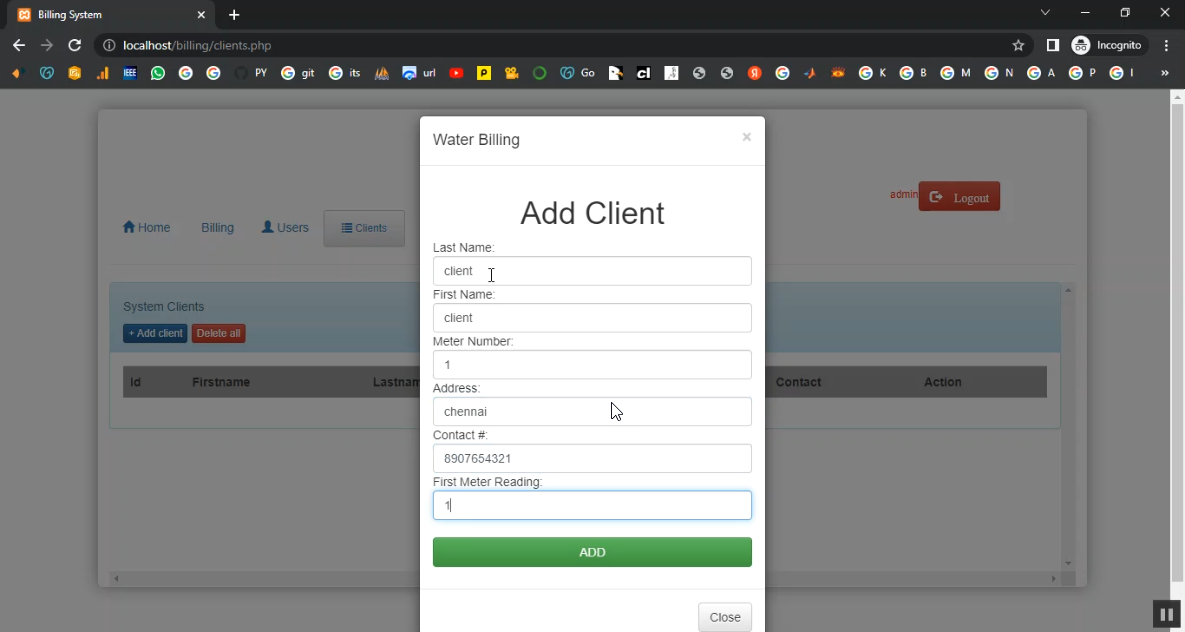This screenshot has height=632, width=1185.
Task: Click the red 'Delete all' button
Action: (x=218, y=333)
